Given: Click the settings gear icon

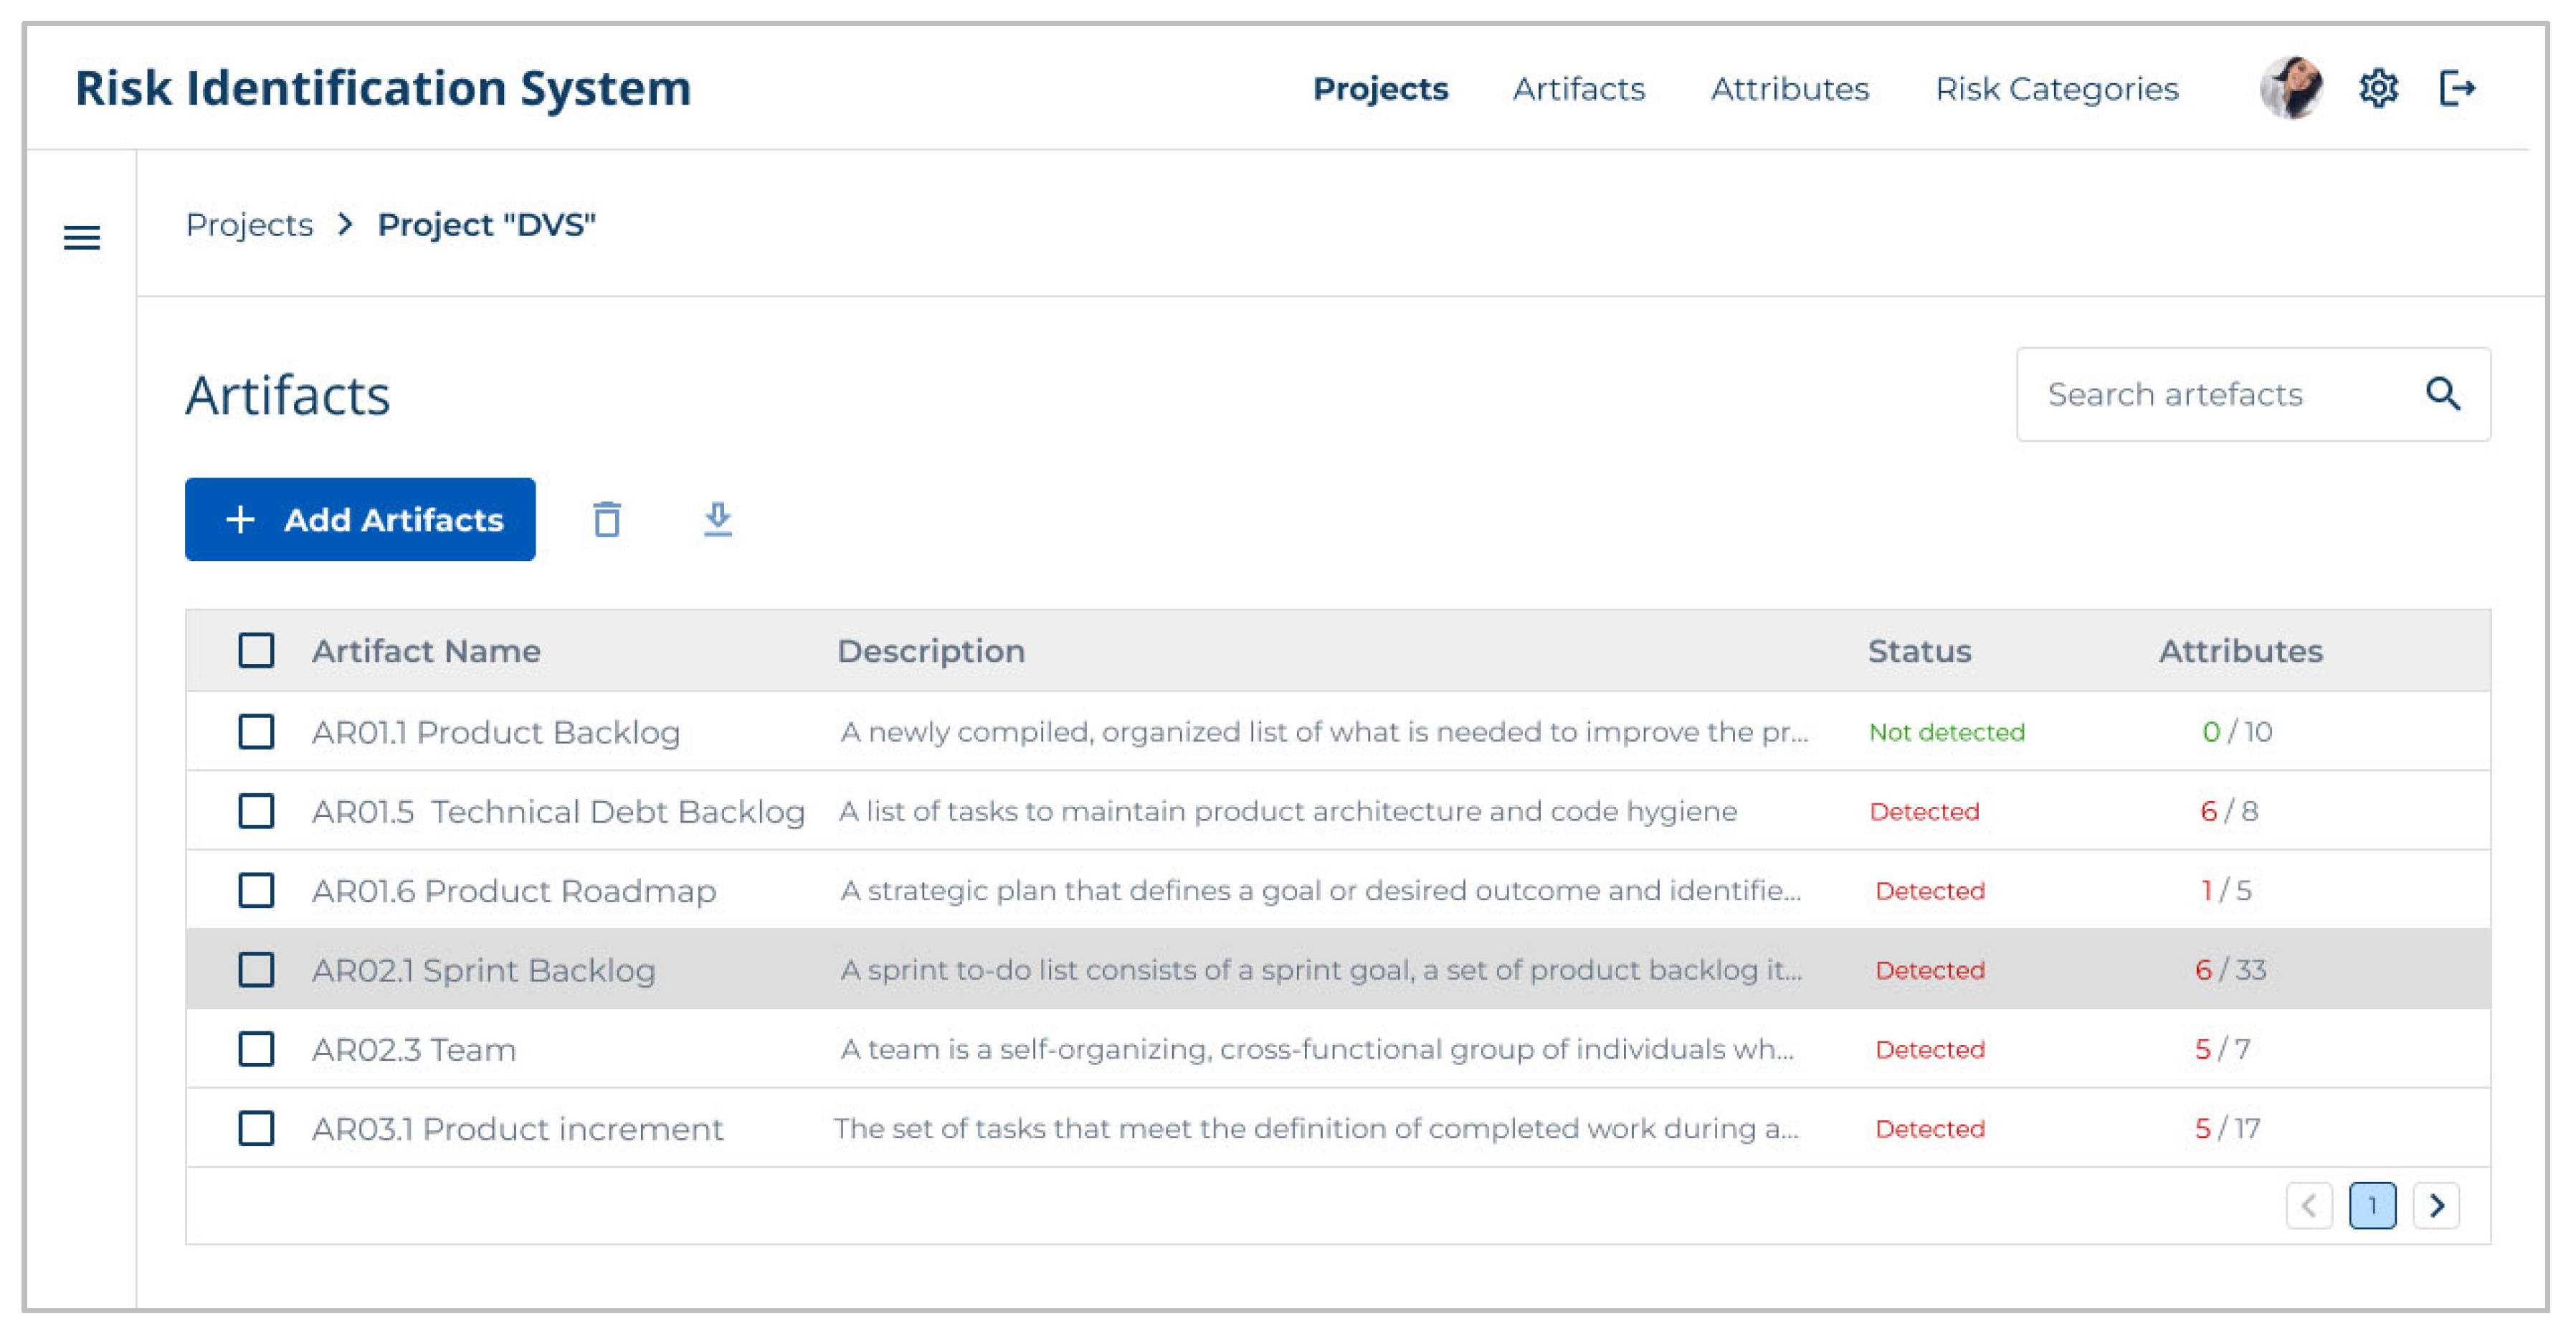Looking at the screenshot, I should (2378, 88).
